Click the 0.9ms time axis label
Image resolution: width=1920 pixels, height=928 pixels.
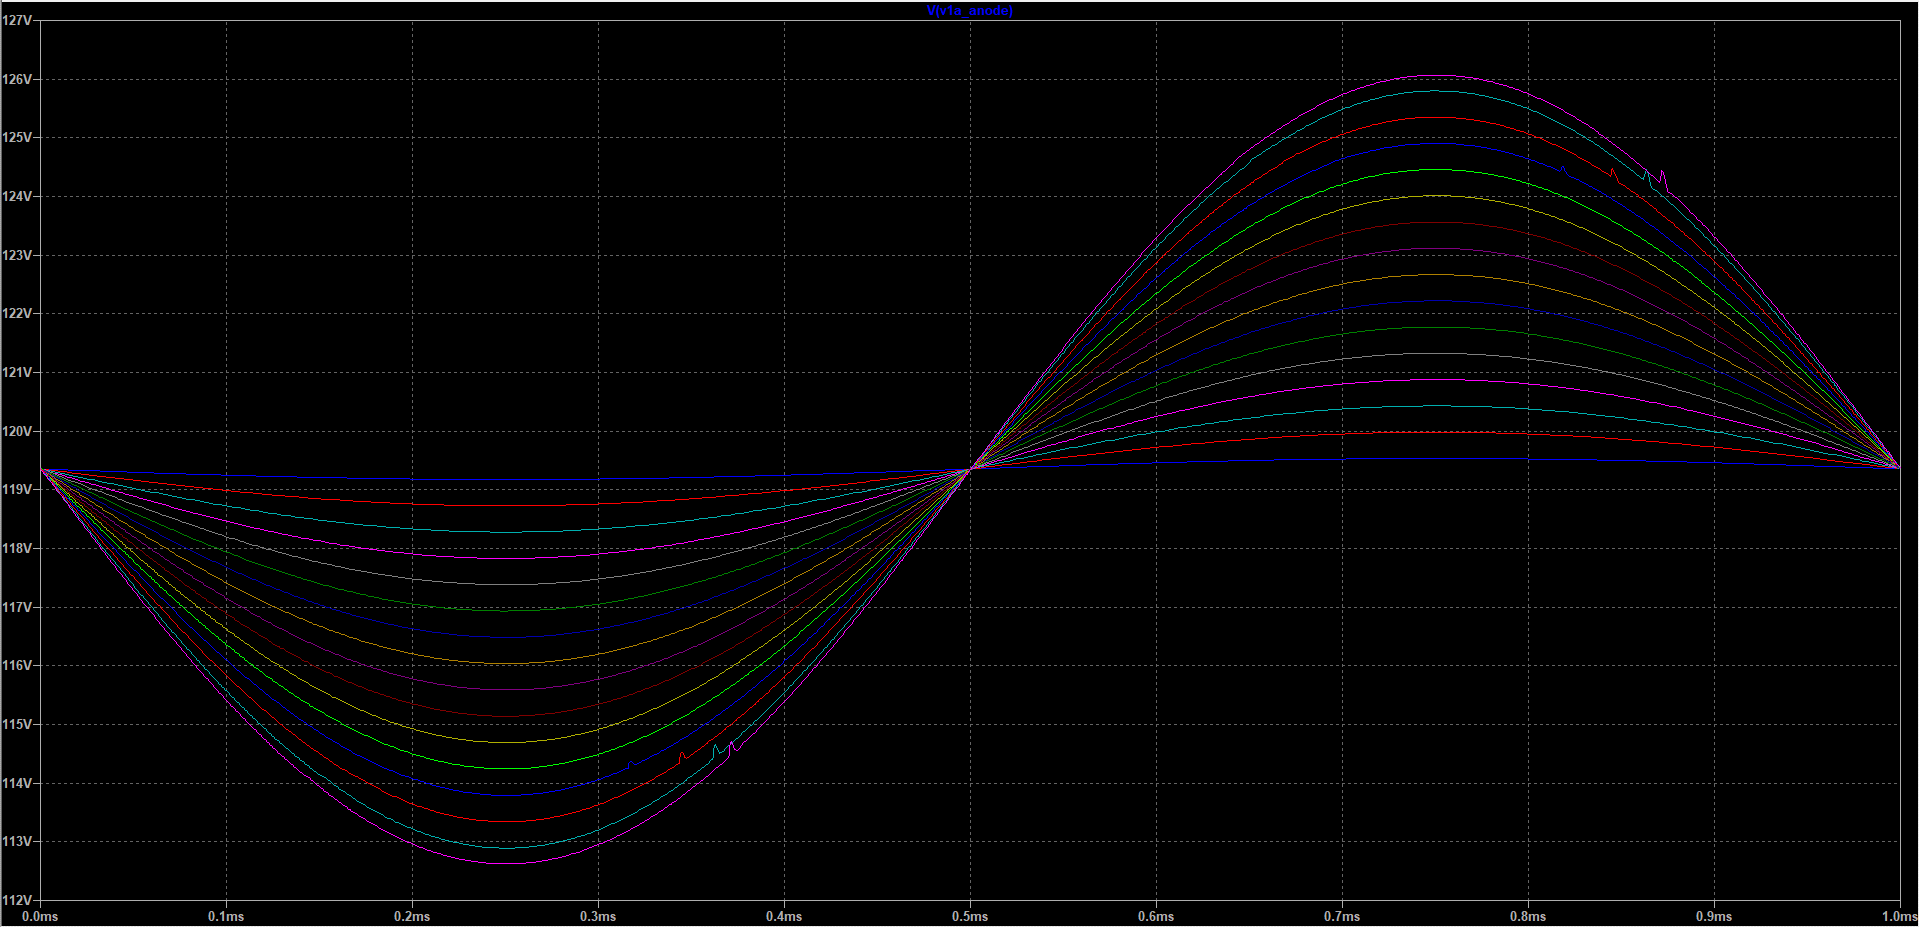[1714, 916]
